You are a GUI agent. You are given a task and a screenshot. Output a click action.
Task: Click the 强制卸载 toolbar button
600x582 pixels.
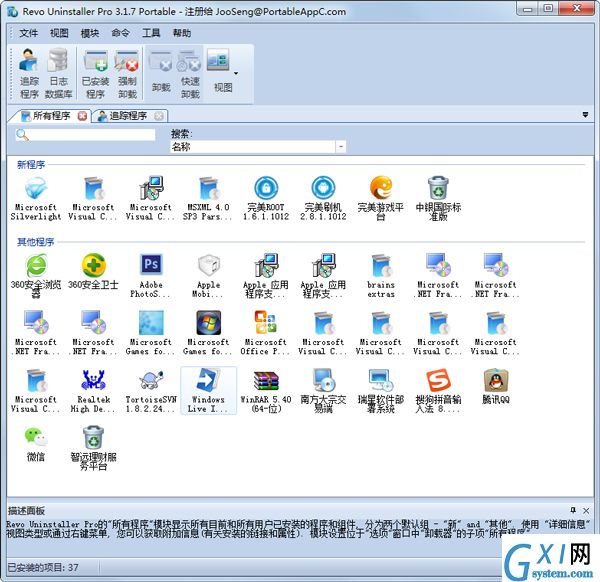(127, 73)
